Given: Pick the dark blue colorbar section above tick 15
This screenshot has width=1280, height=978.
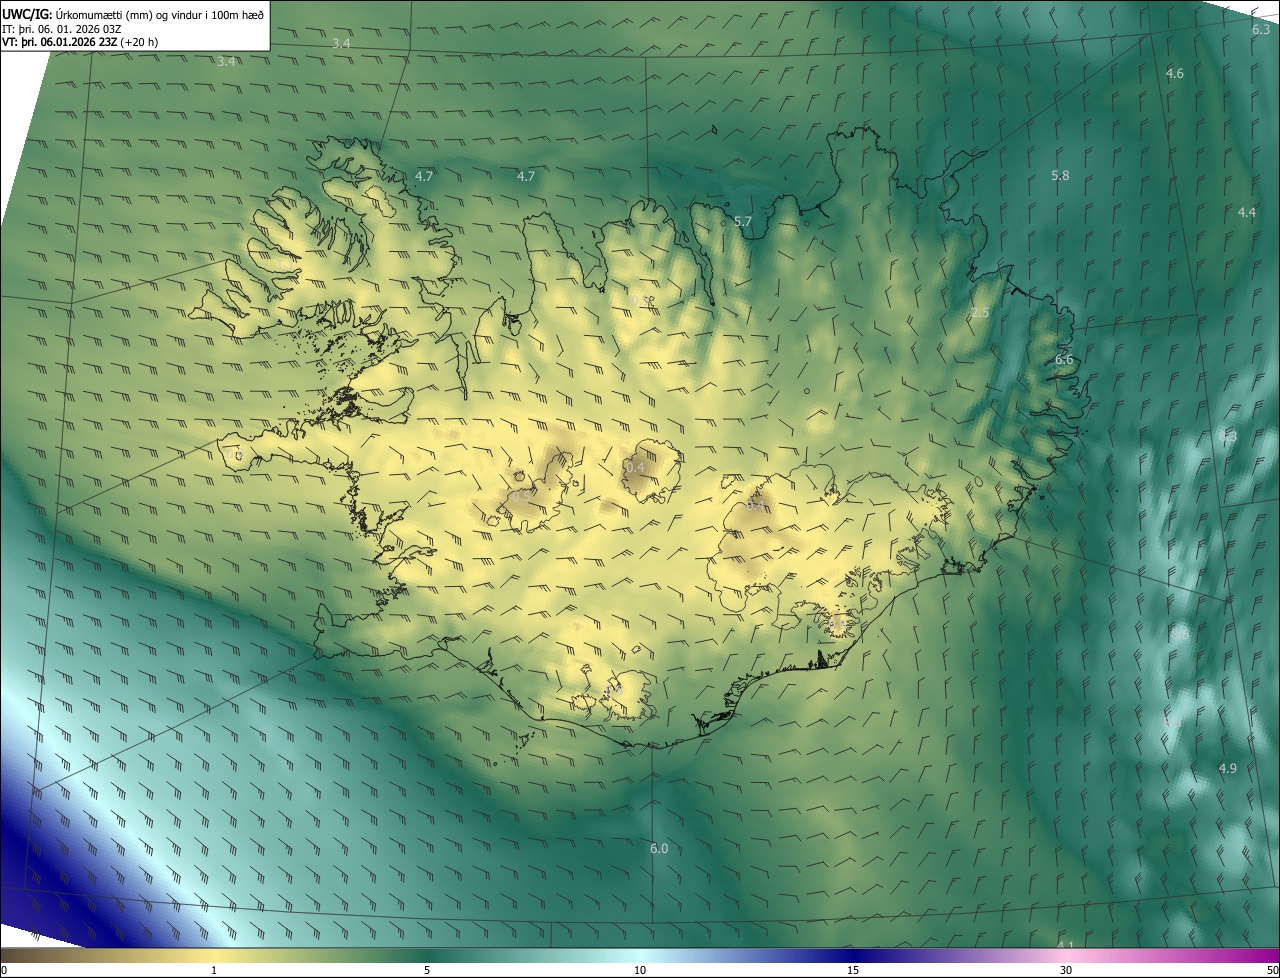Looking at the screenshot, I should tap(853, 956).
